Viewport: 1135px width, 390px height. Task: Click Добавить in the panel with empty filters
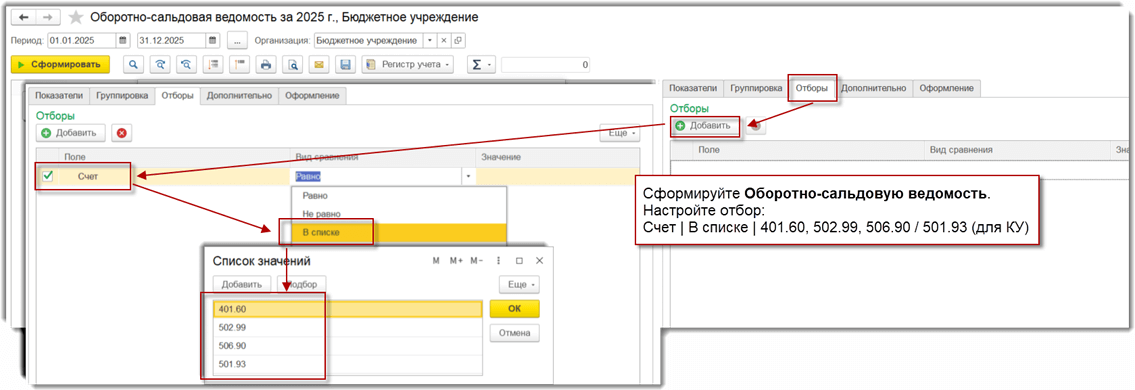(x=705, y=126)
